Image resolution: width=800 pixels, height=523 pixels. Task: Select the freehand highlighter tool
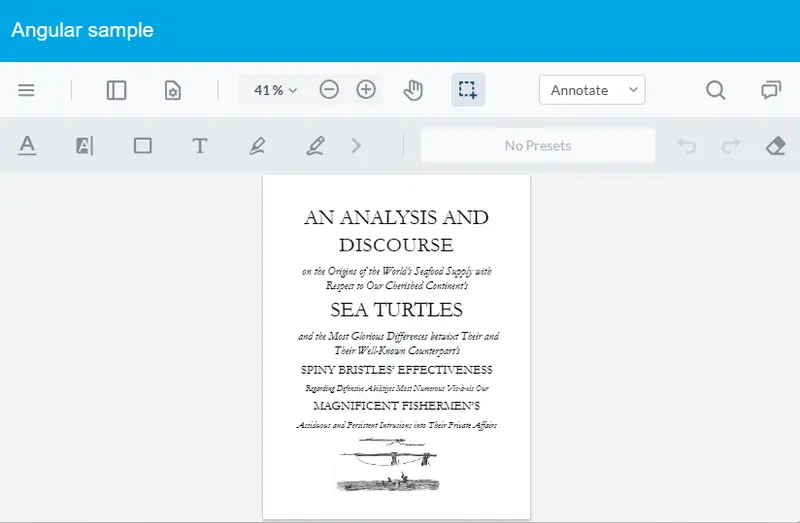point(257,146)
